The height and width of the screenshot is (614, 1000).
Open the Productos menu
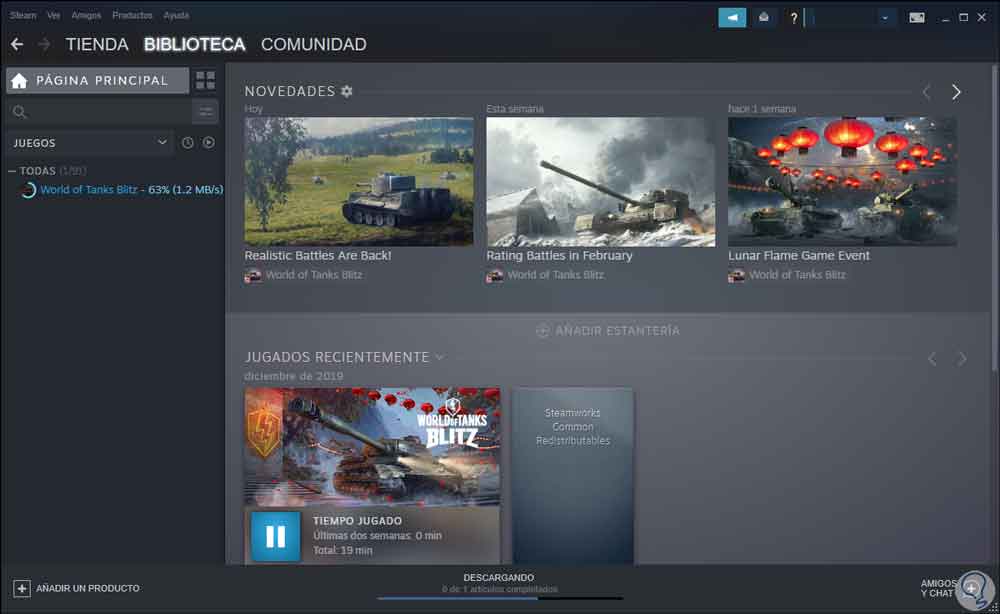pyautogui.click(x=132, y=15)
